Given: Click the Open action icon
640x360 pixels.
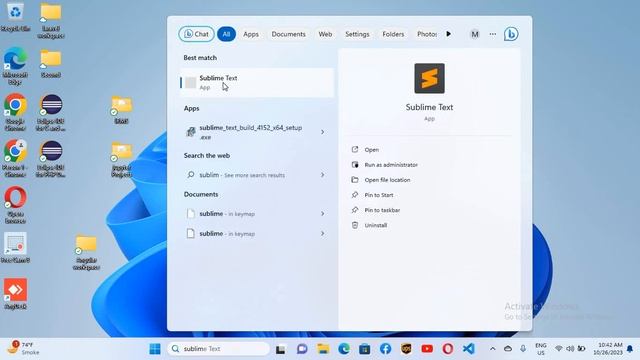Looking at the screenshot, I should (355, 149).
